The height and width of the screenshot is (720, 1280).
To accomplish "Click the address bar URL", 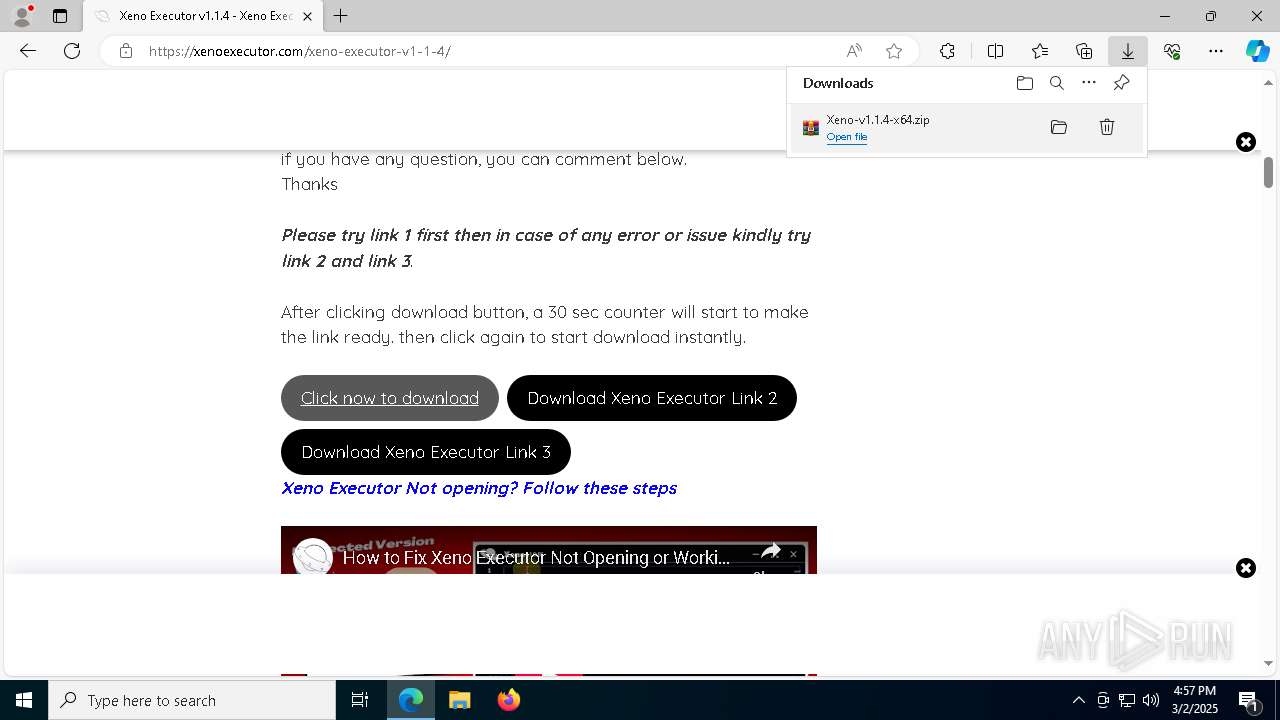I will [x=300, y=51].
